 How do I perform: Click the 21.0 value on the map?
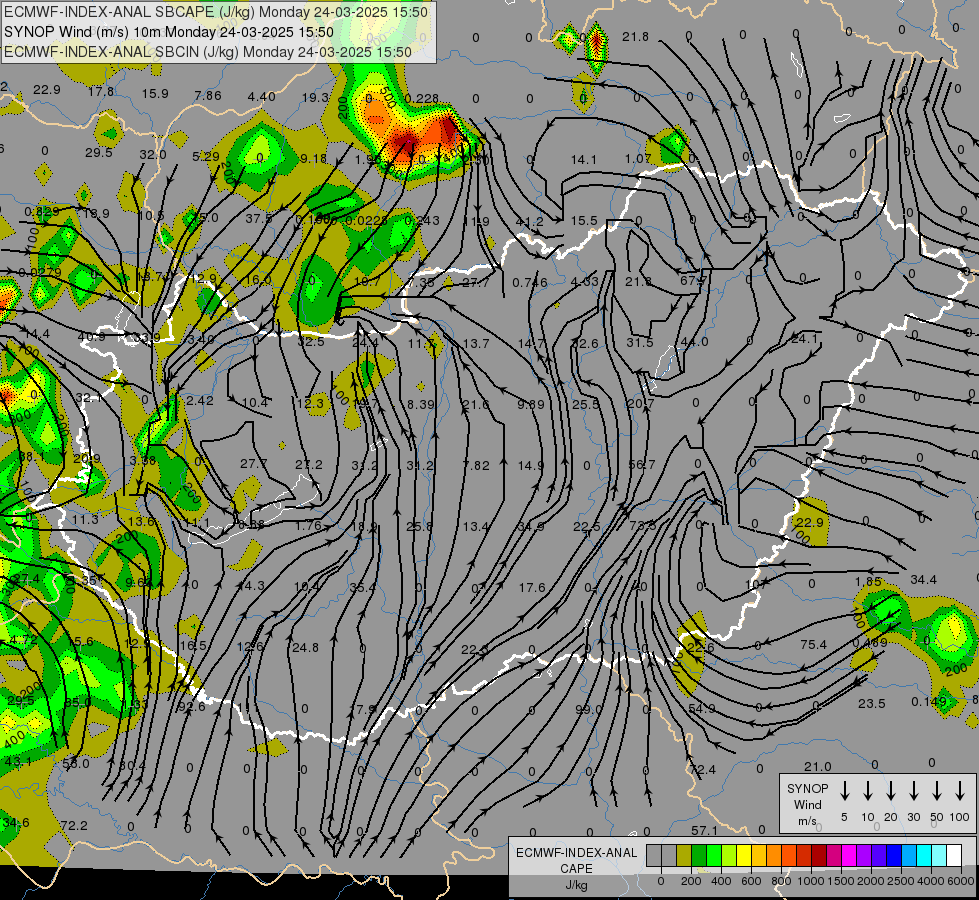817,767
